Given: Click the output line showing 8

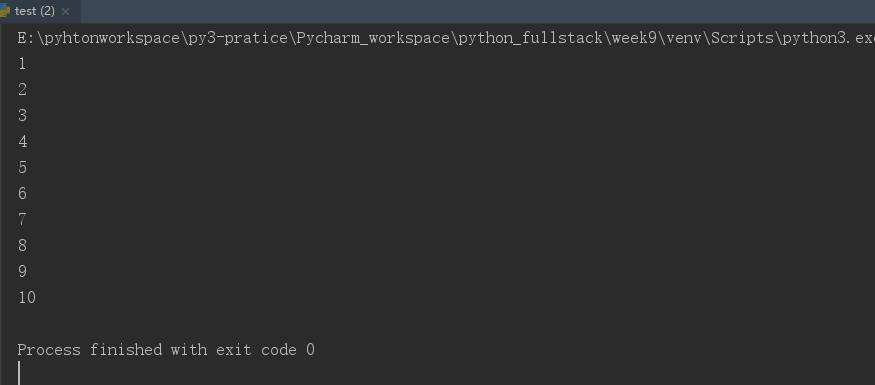Looking at the screenshot, I should pyautogui.click(x=22, y=246).
